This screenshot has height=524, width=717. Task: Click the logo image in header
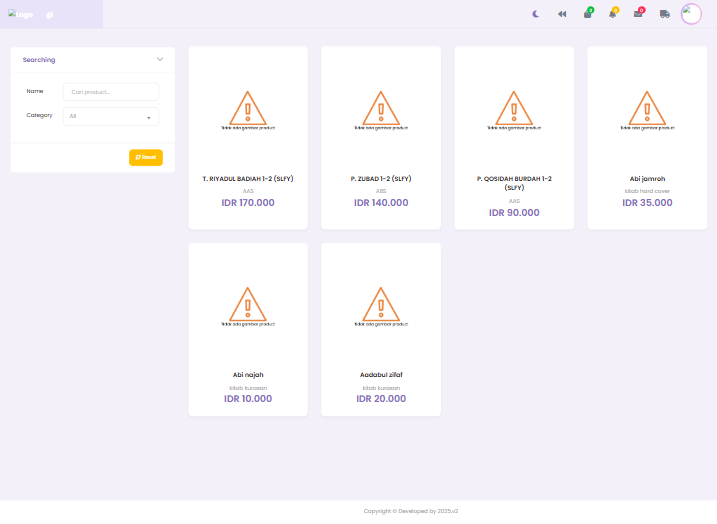[x=20, y=15]
